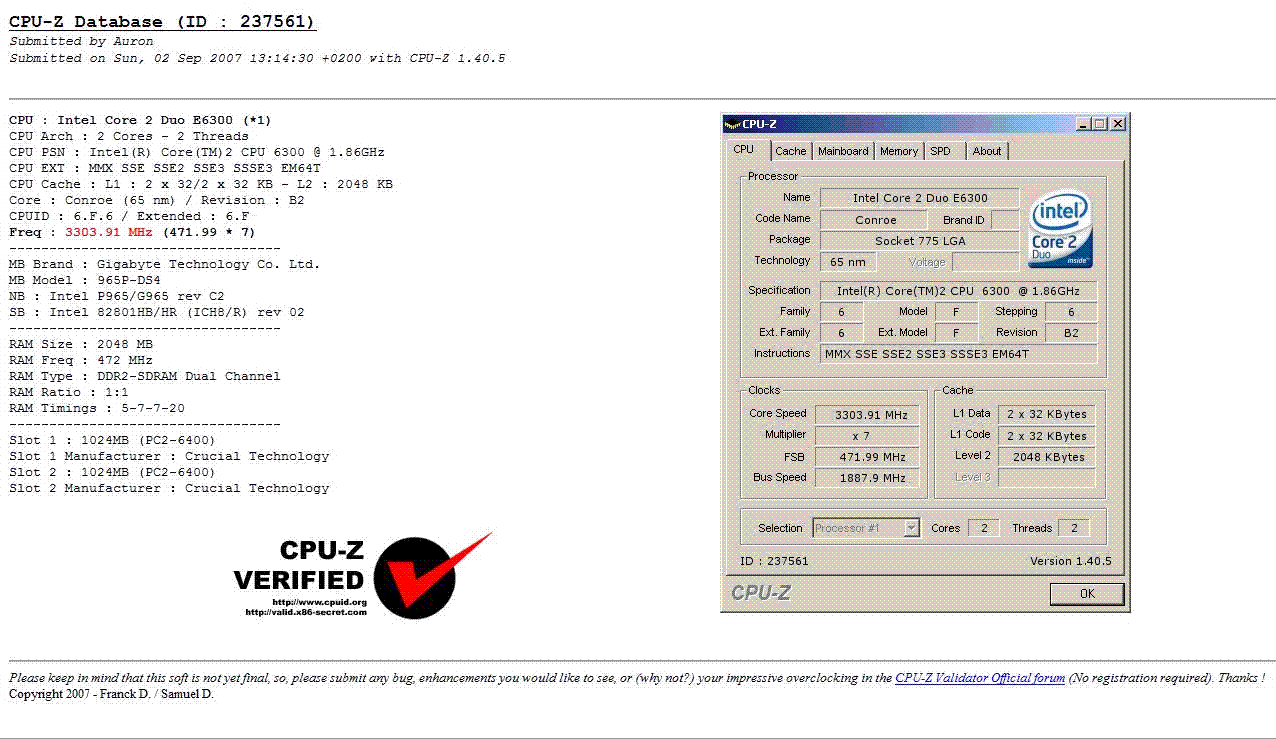Click the Technology field 65 nm
The height and width of the screenshot is (739, 1276).
[848, 262]
